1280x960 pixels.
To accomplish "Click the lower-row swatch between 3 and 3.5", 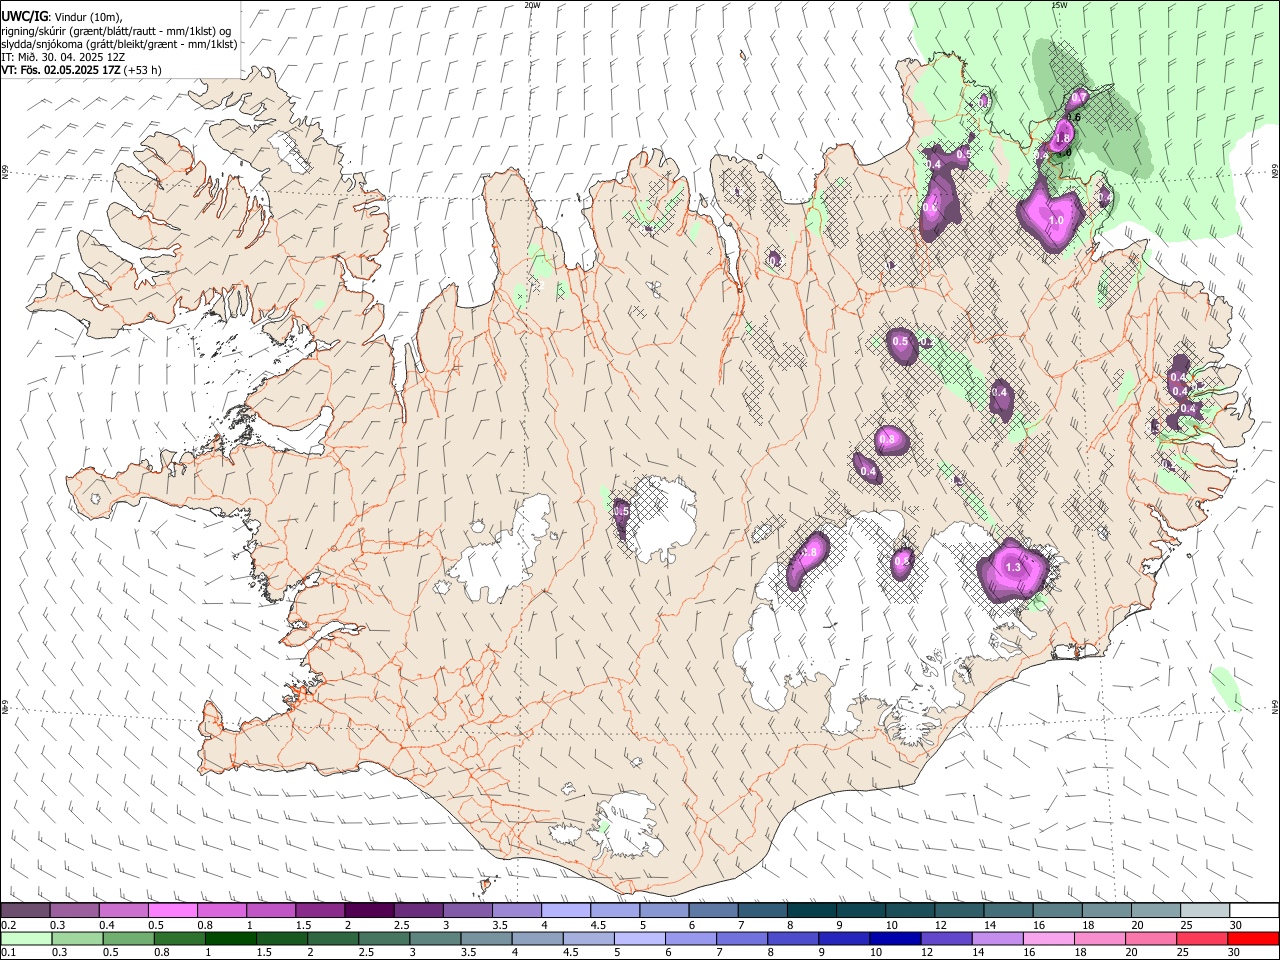I will (x=435, y=938).
